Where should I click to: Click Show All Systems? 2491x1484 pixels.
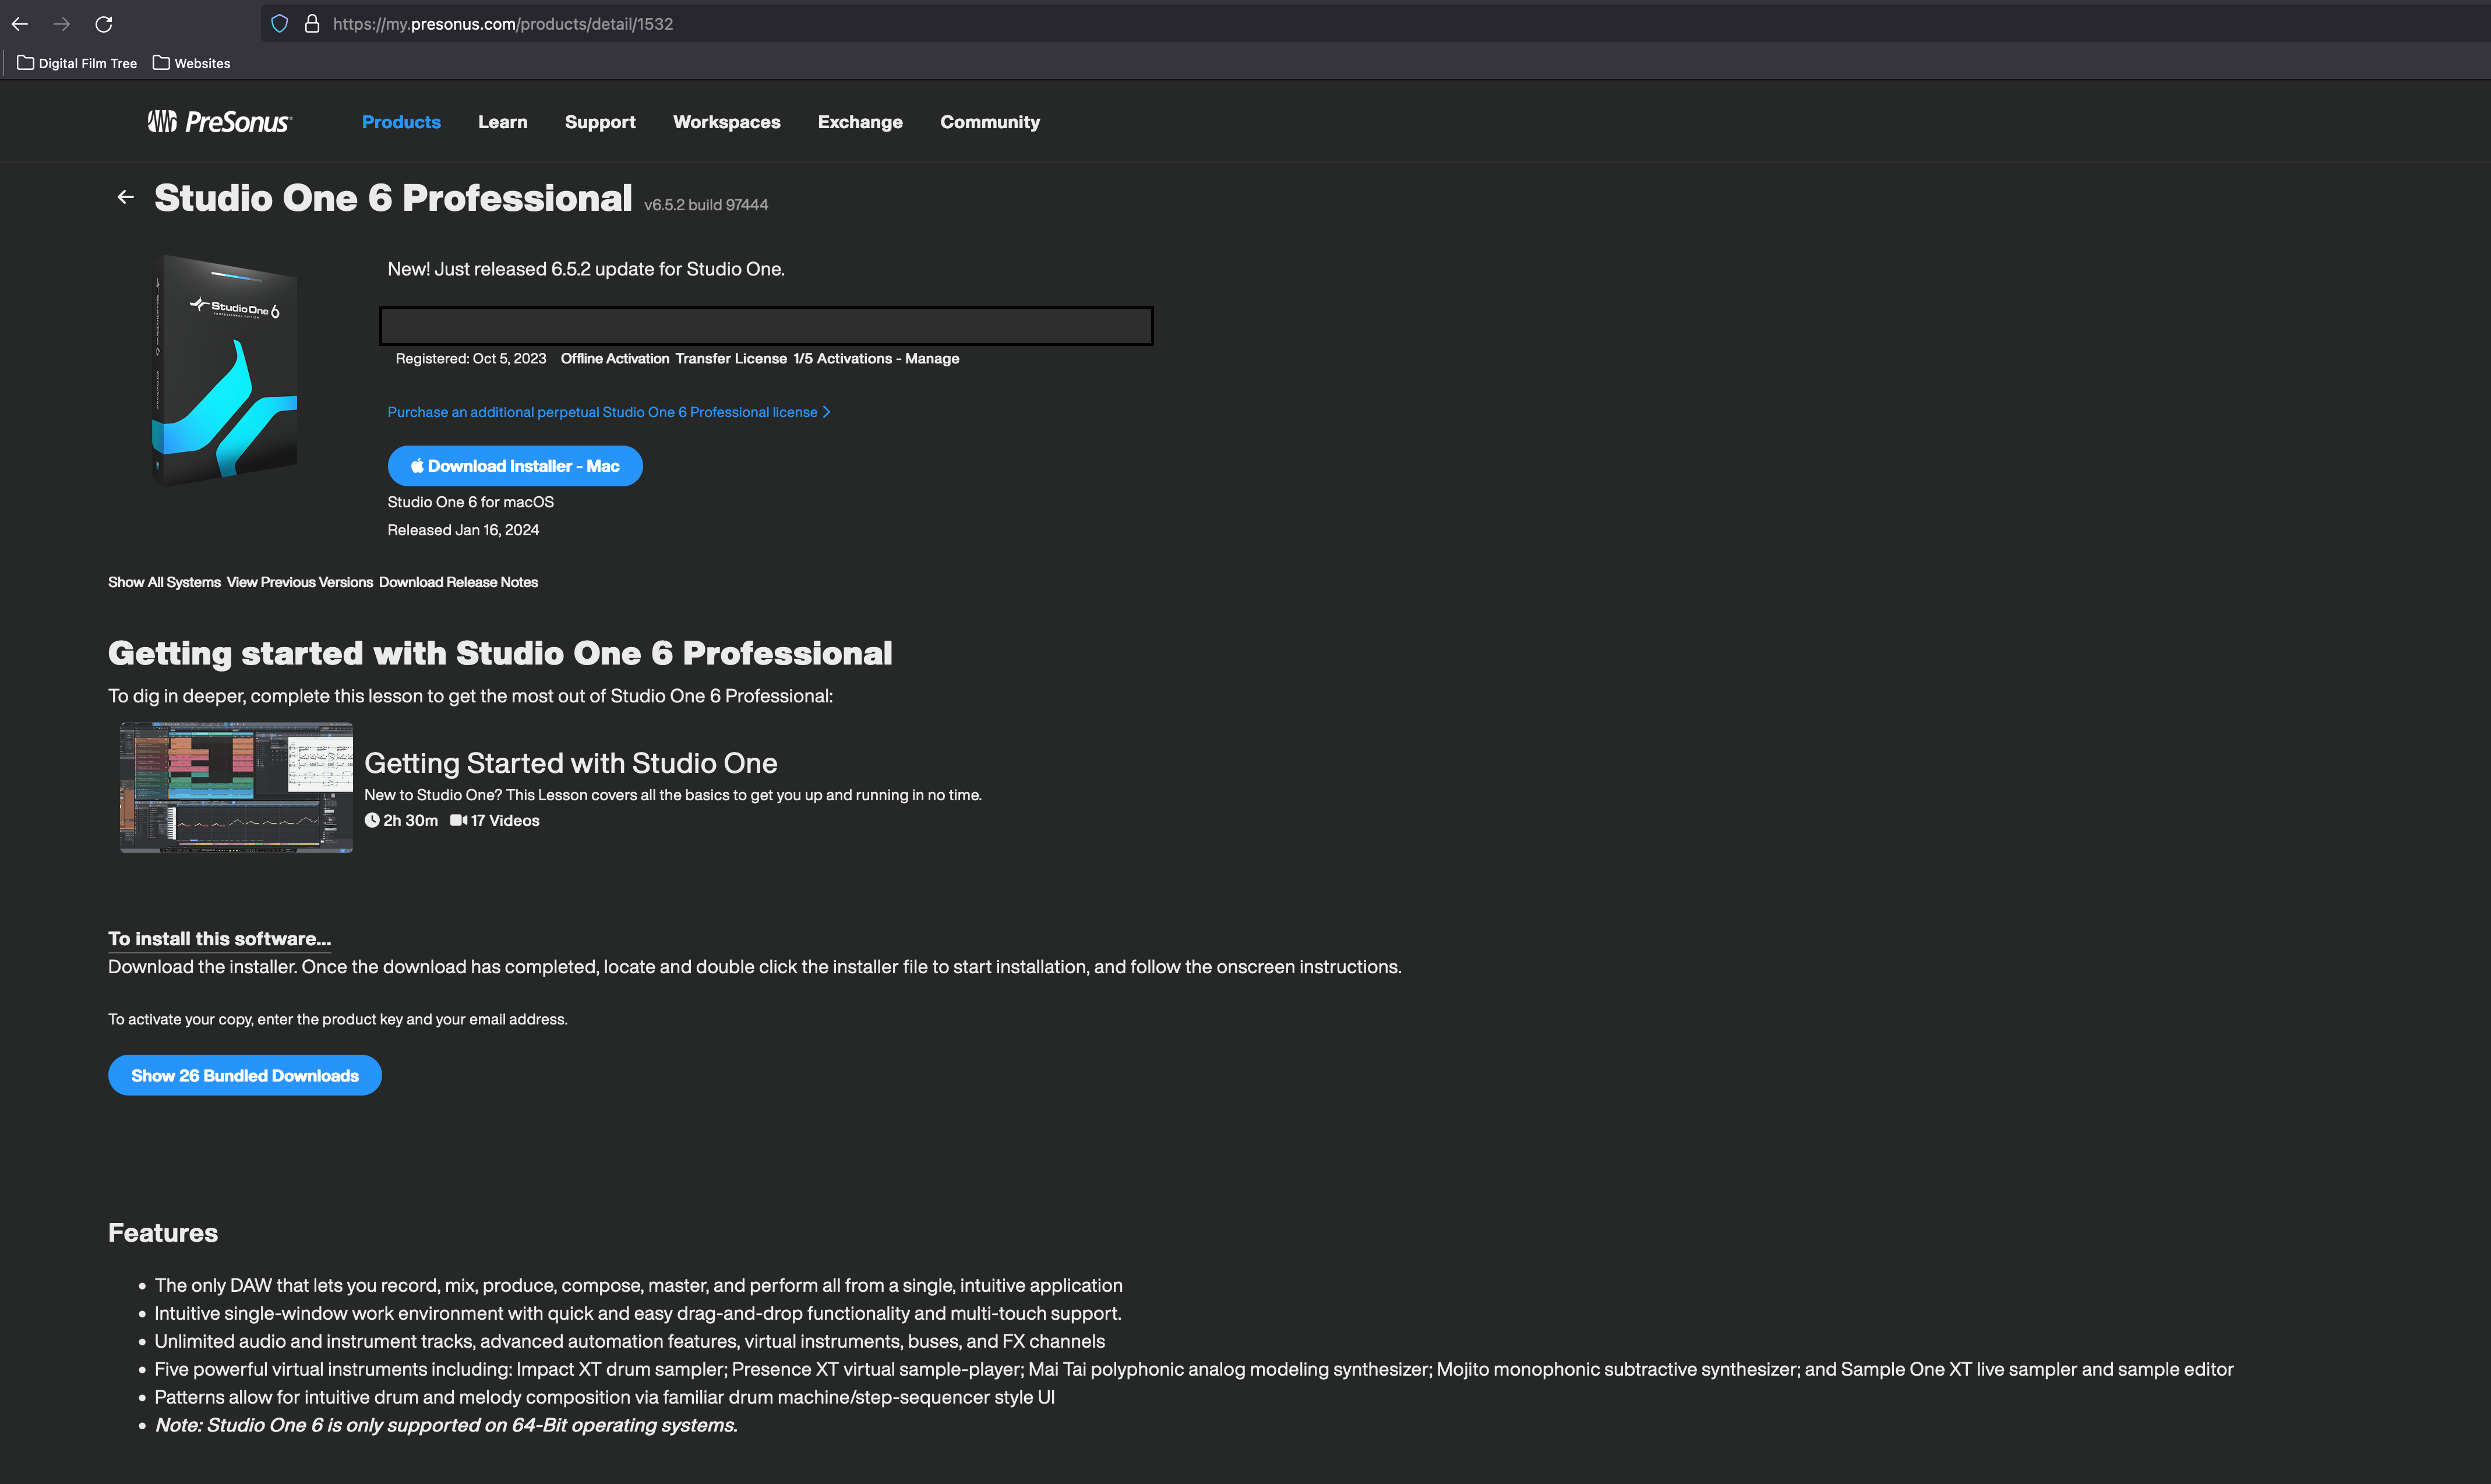pyautogui.click(x=164, y=582)
